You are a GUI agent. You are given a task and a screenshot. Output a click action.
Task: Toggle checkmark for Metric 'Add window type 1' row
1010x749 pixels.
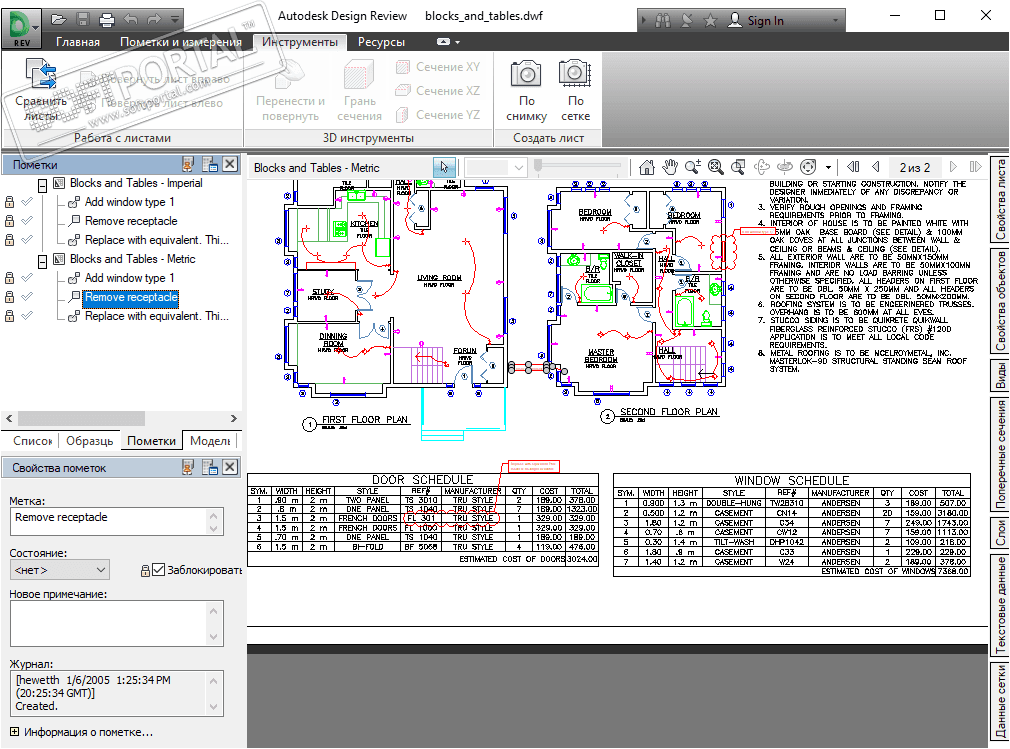[27, 278]
